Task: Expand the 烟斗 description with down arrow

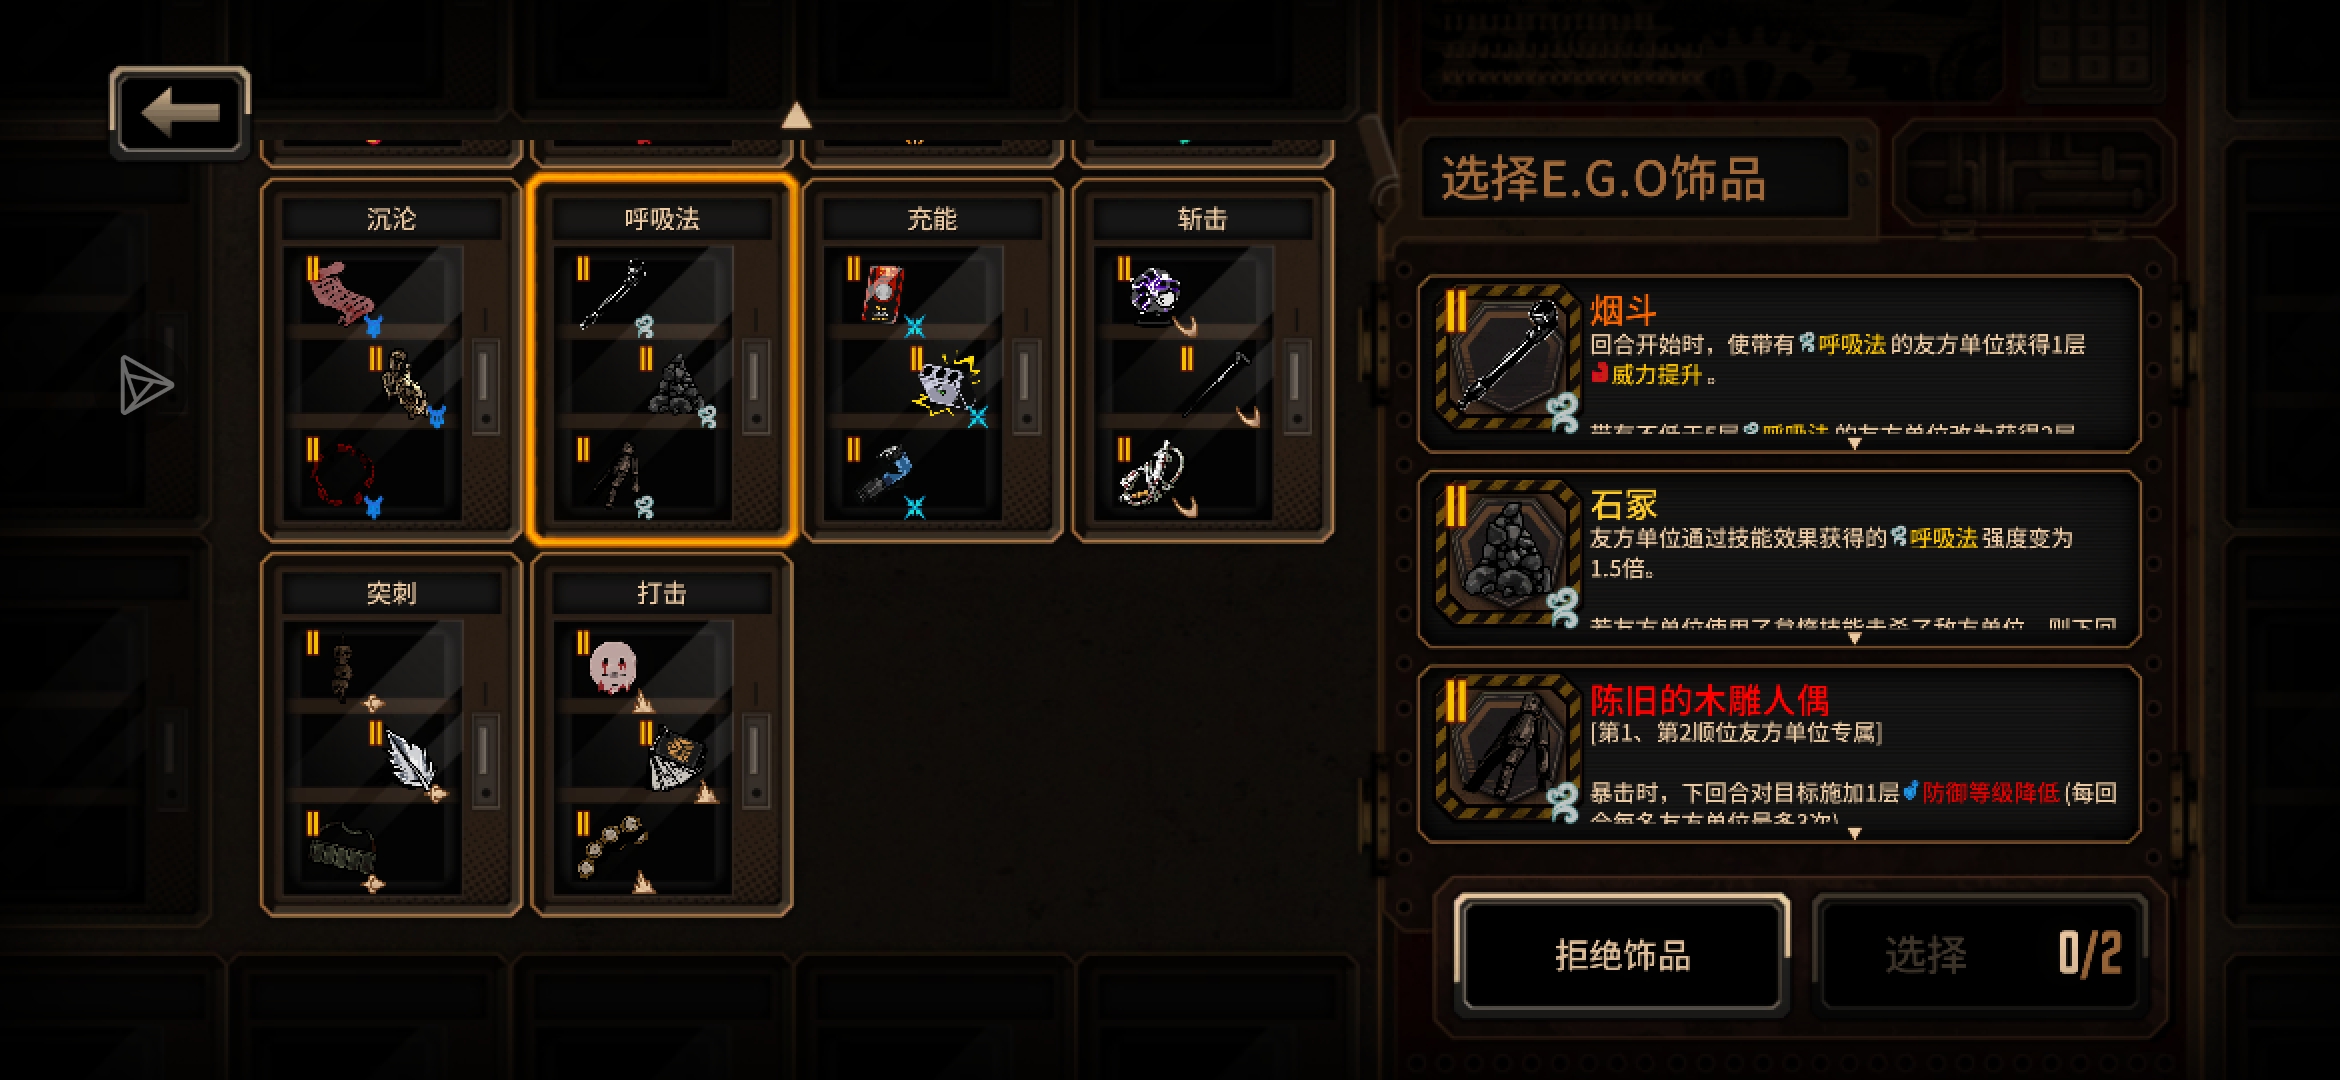Action: (1854, 443)
